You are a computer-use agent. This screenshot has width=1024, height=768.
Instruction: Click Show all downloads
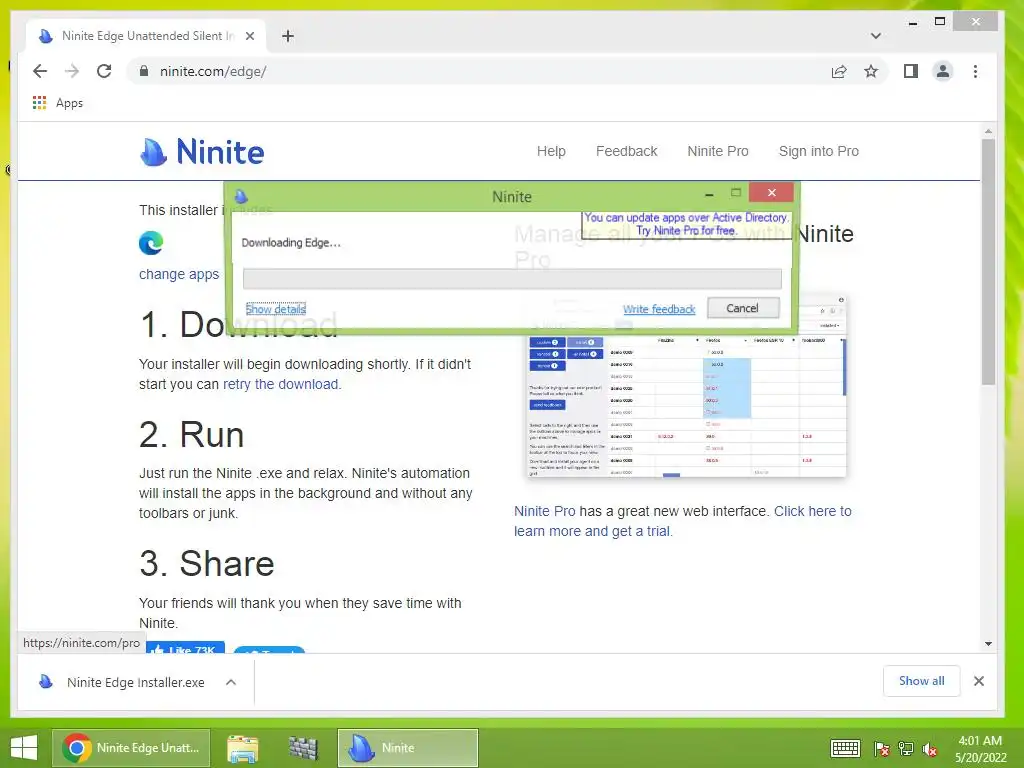click(x=921, y=681)
